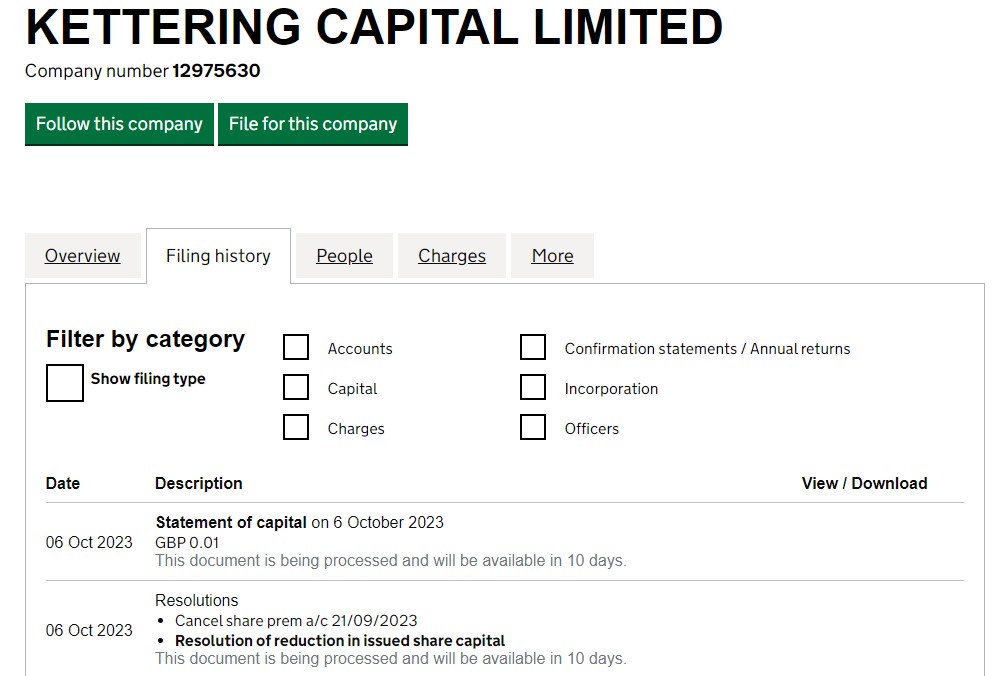Click the Description column header
The image size is (1008, 676).
(199, 483)
